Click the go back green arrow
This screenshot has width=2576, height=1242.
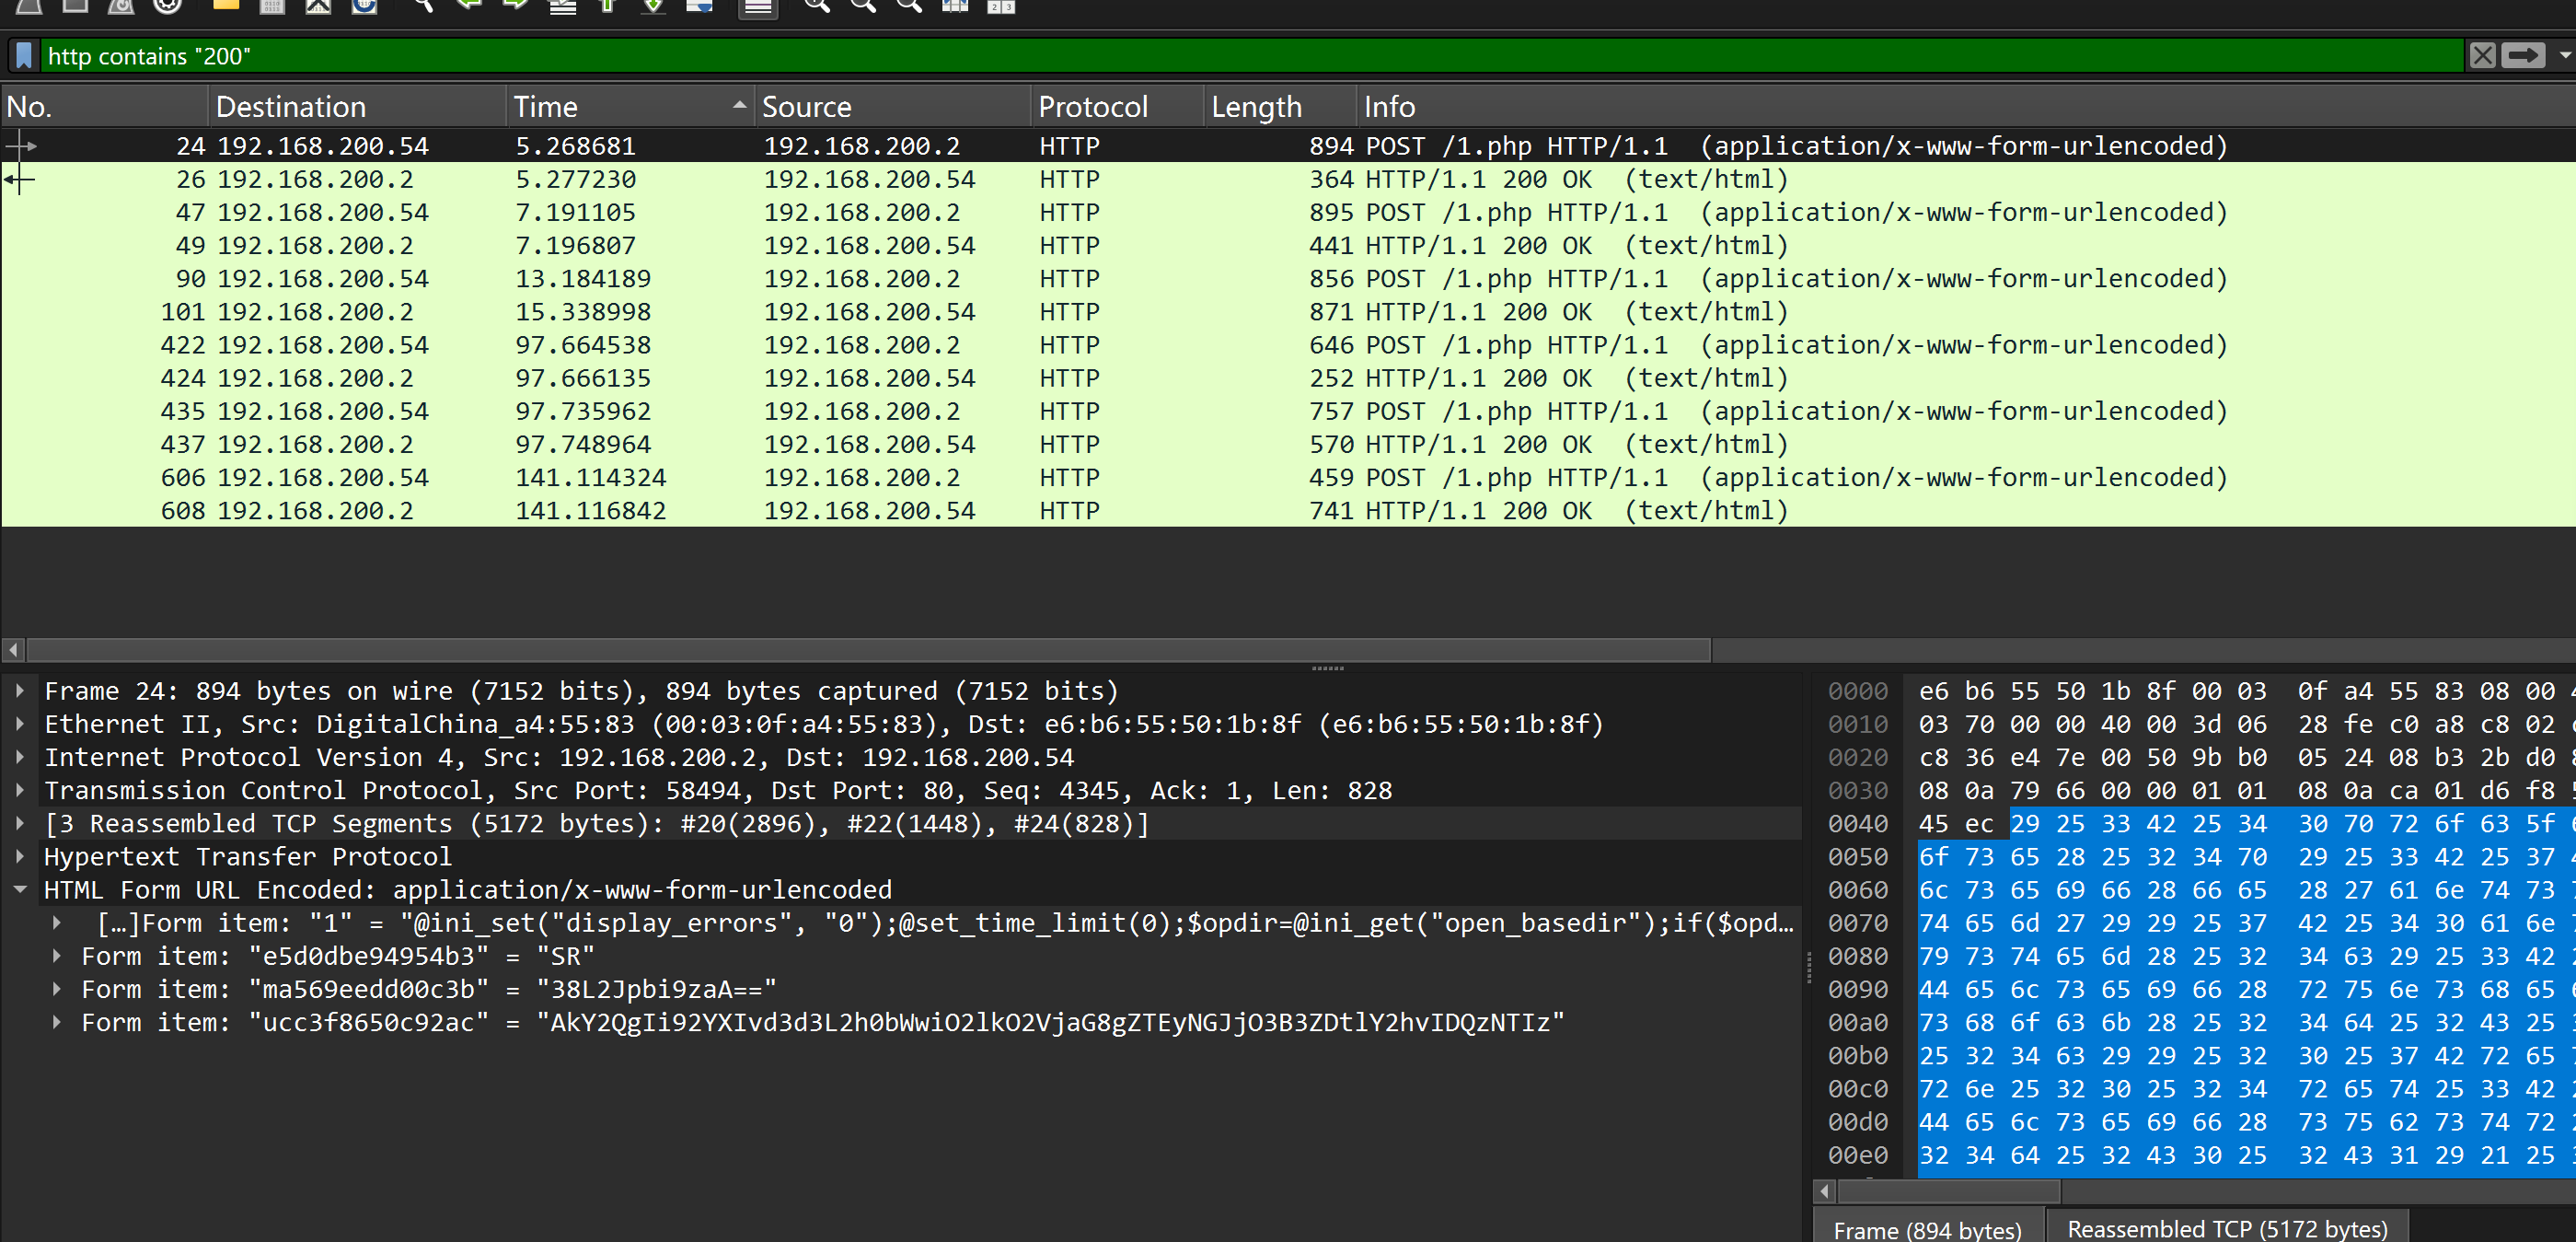[x=468, y=6]
